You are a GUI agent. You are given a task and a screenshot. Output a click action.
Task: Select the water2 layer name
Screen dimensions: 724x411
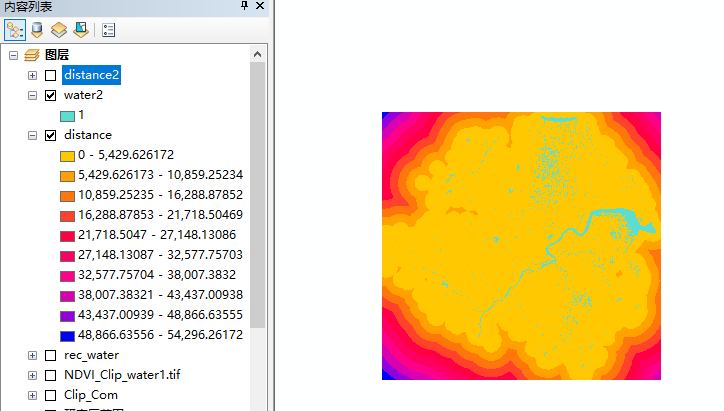[83, 95]
